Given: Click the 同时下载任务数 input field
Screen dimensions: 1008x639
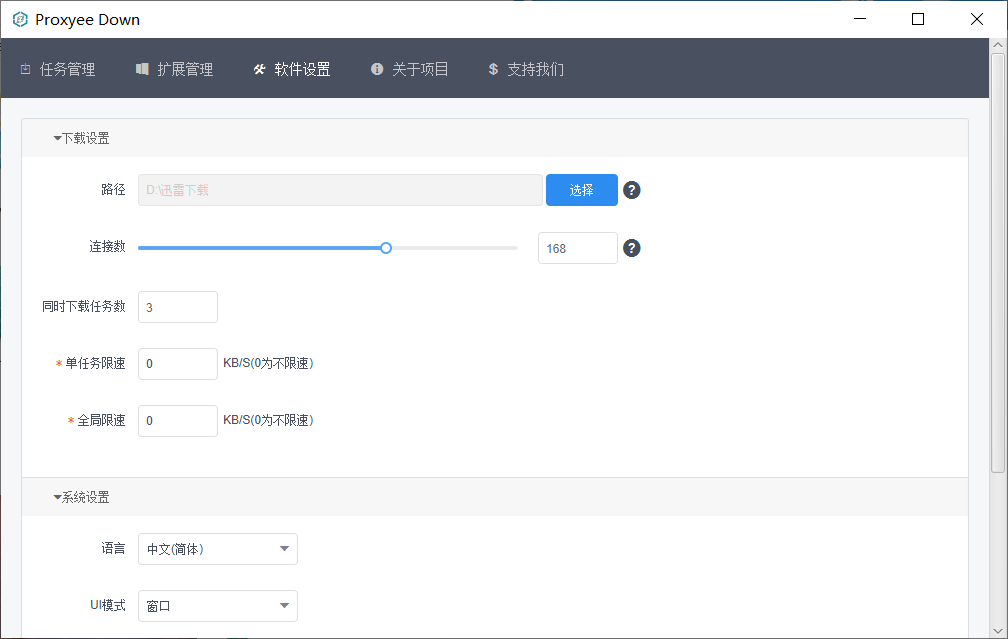Looking at the screenshot, I should coord(177,307).
